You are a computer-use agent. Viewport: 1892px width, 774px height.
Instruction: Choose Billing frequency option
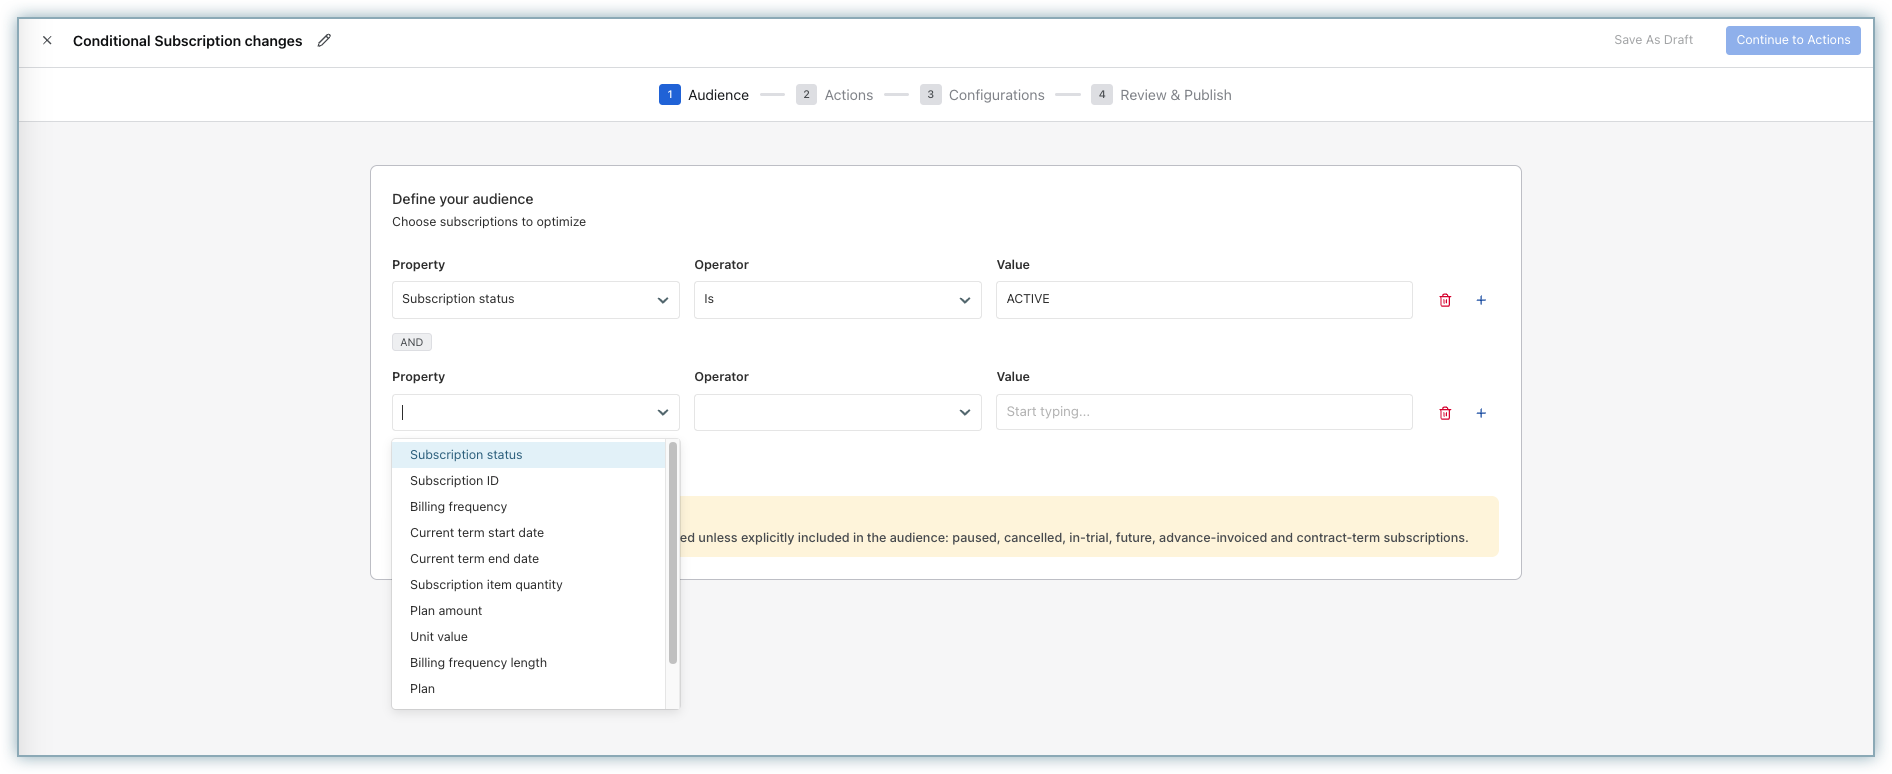(x=528, y=507)
